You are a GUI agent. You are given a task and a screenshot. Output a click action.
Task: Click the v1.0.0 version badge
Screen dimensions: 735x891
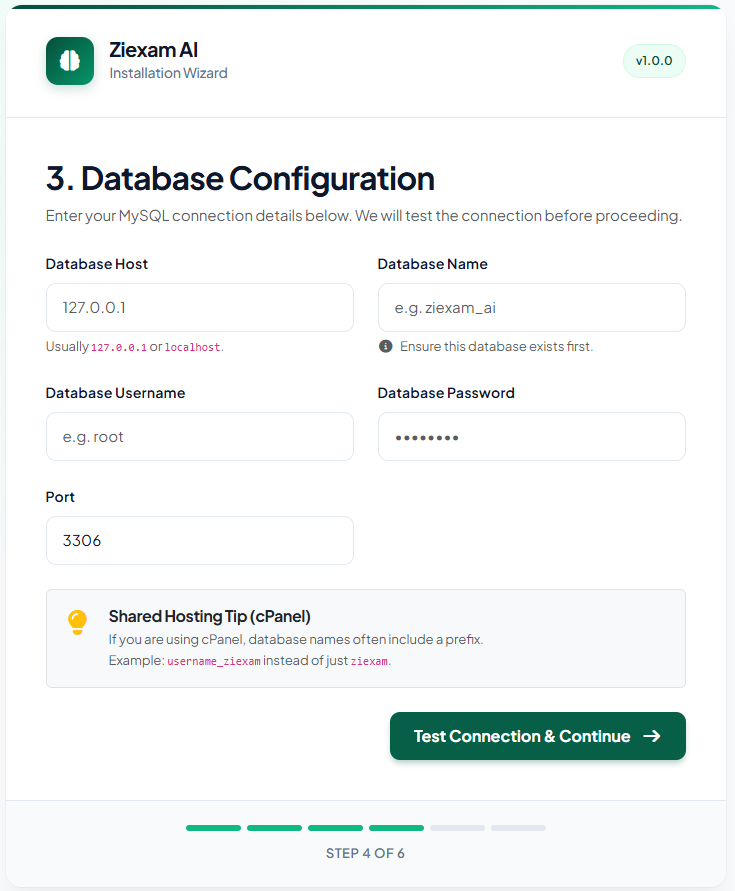click(x=654, y=61)
